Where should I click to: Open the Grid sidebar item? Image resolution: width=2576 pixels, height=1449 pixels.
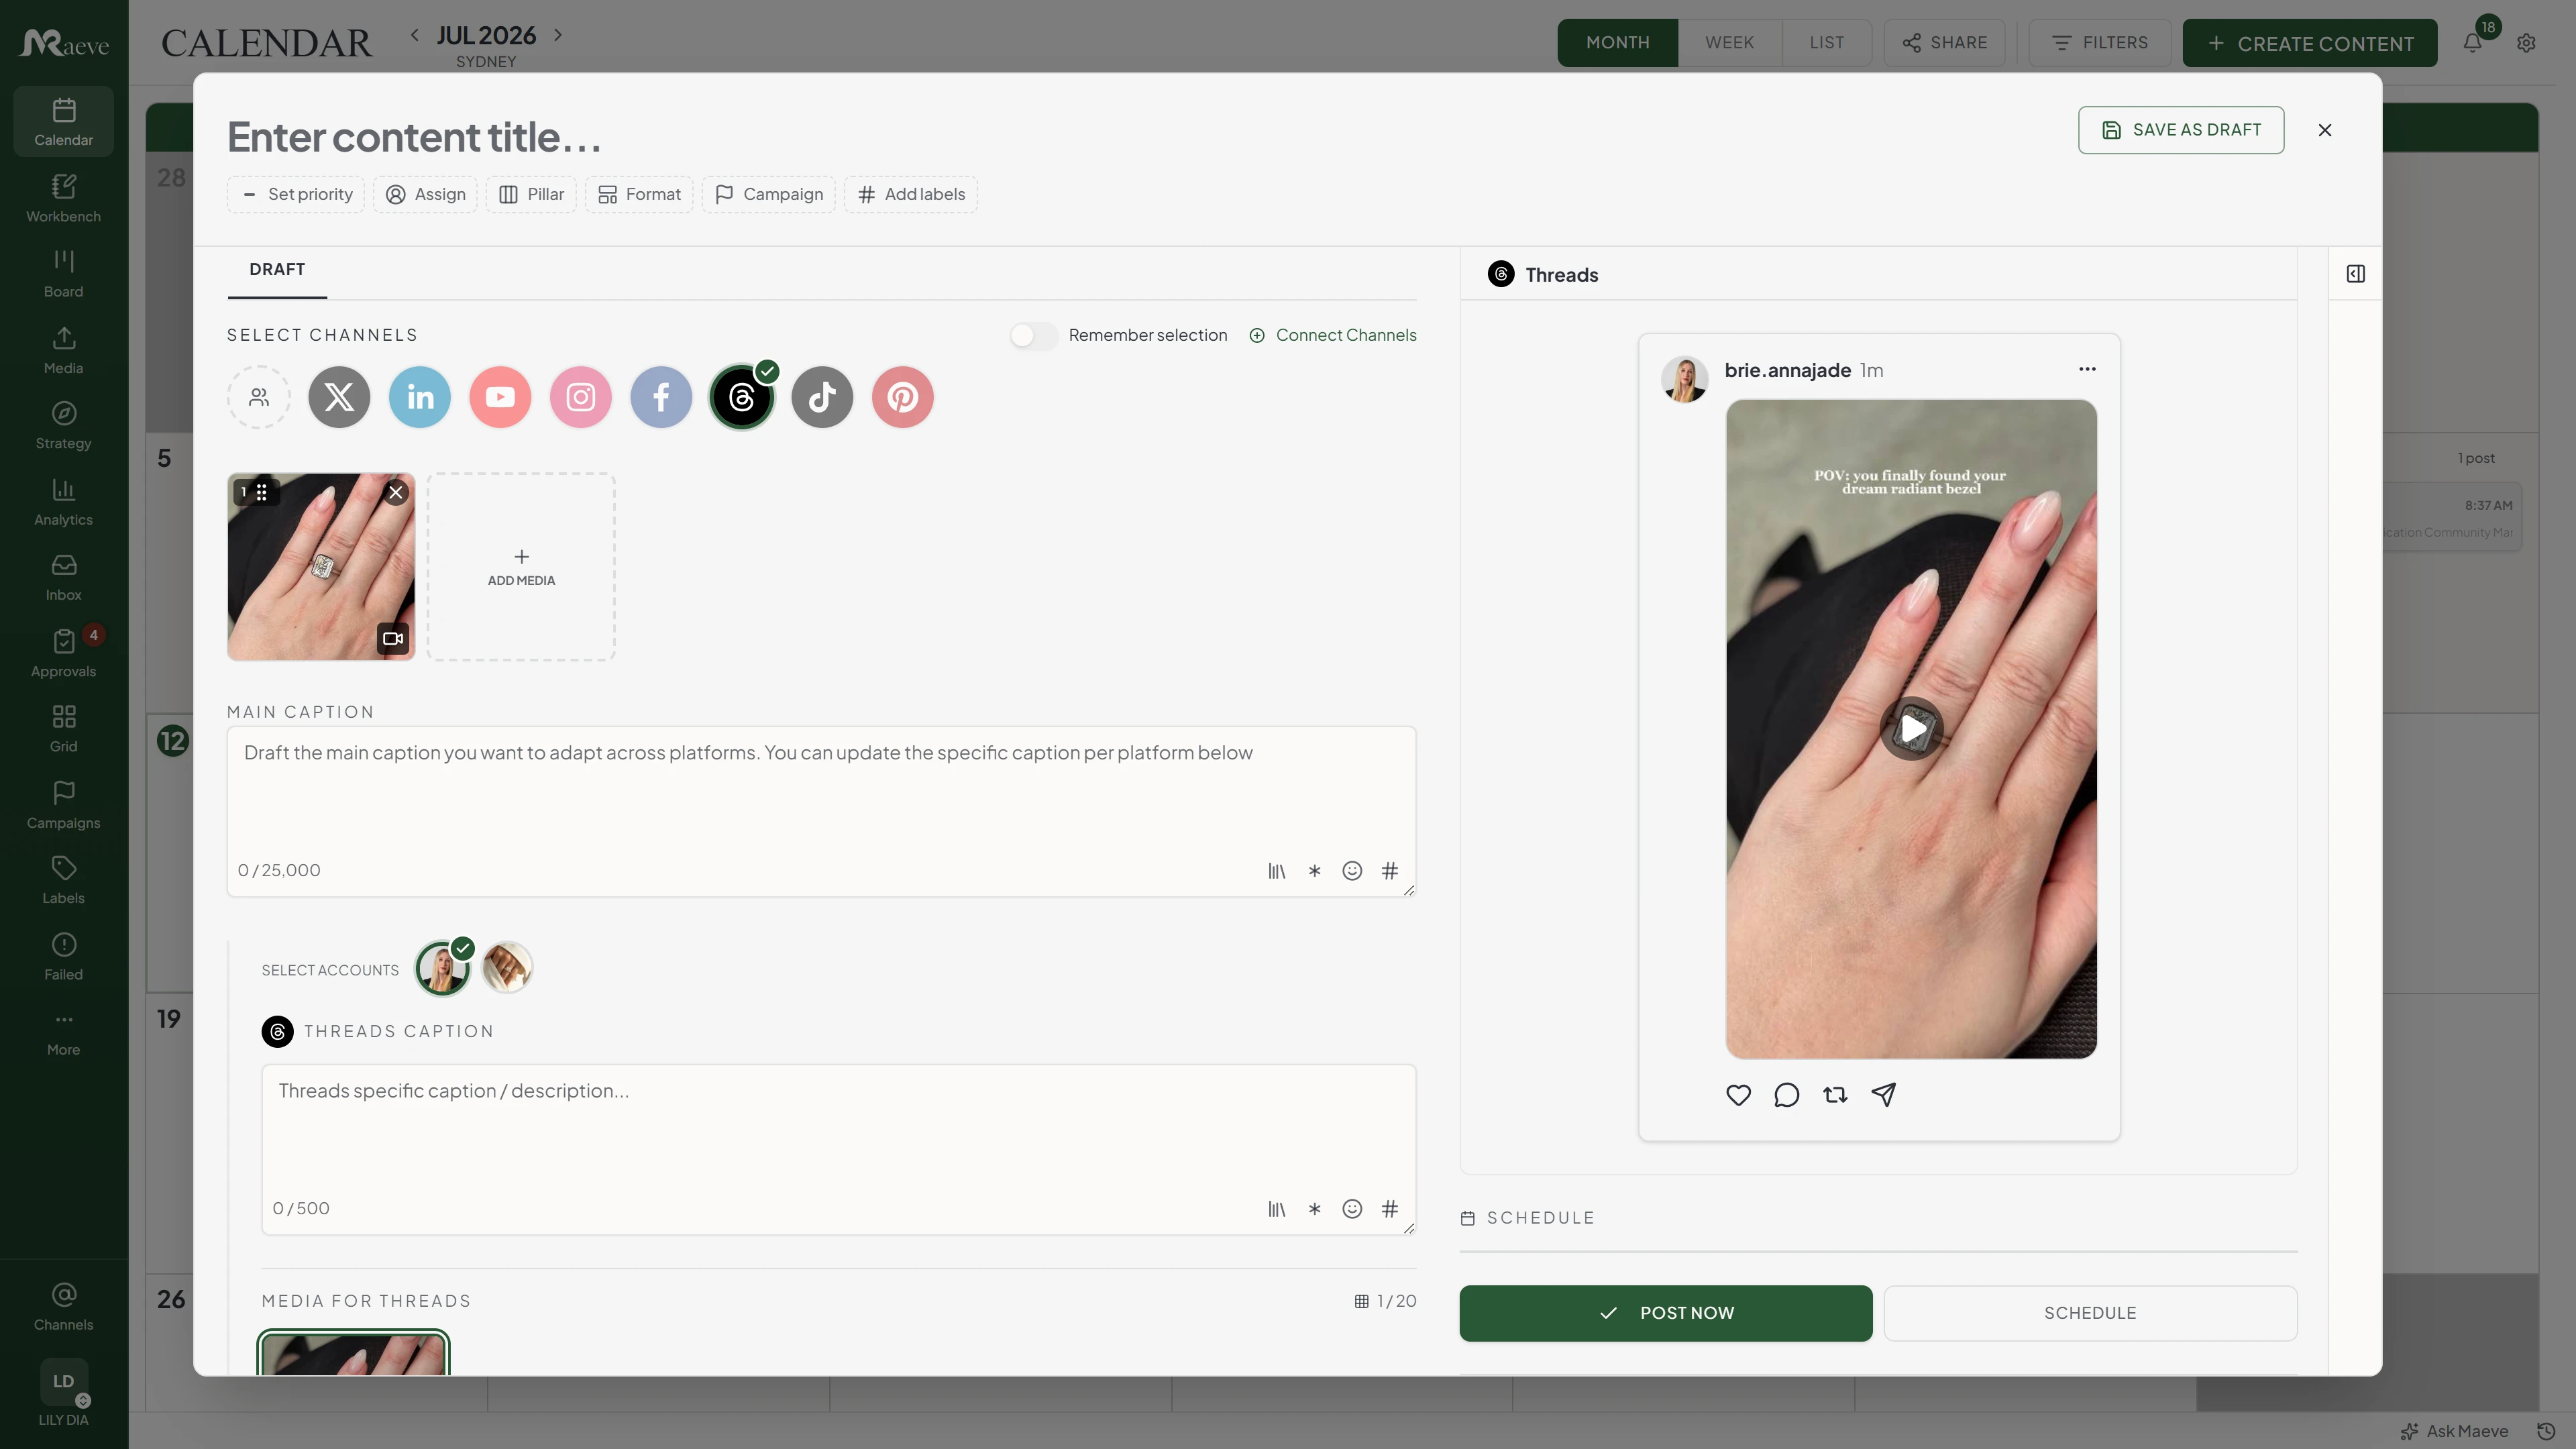(x=63, y=728)
